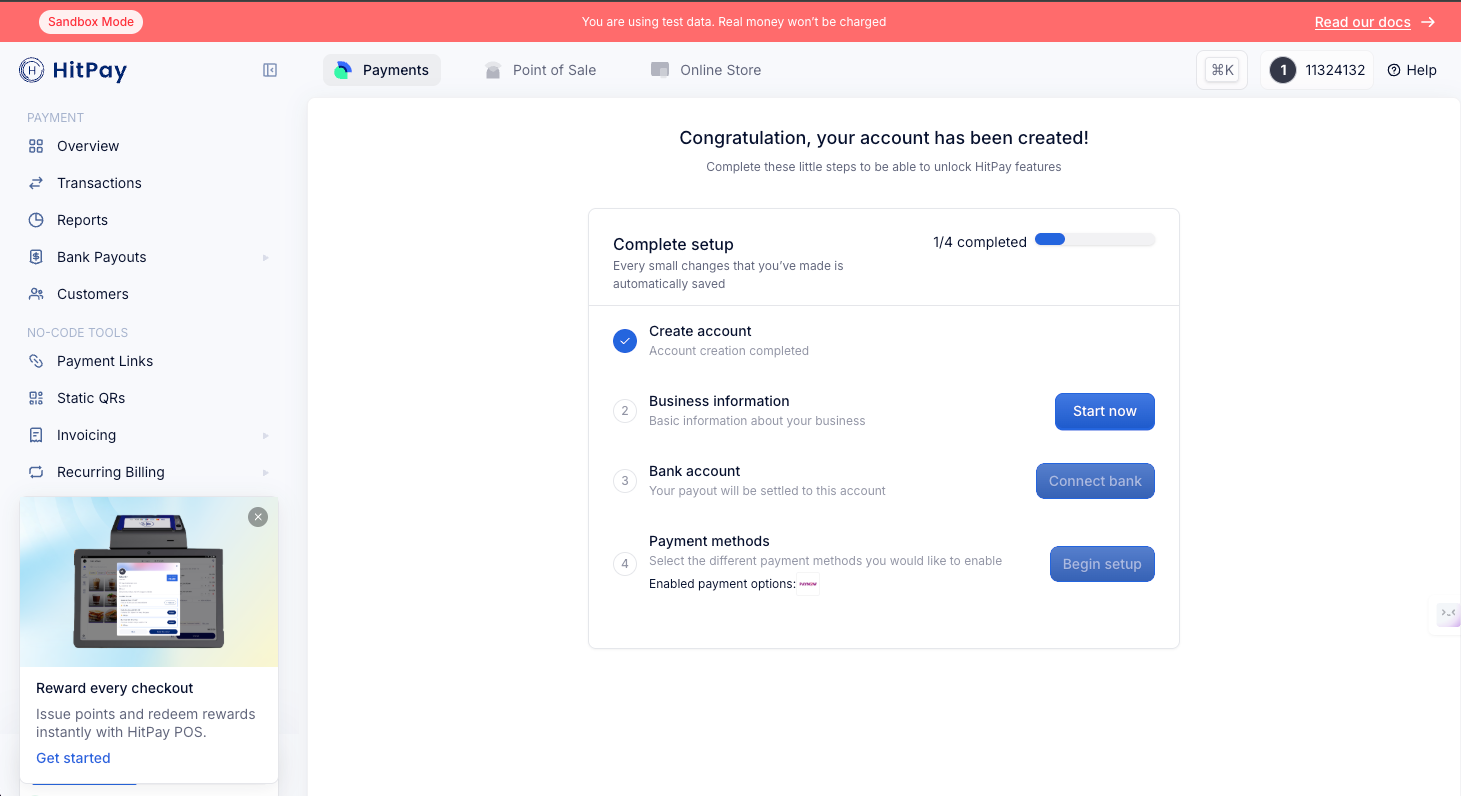Click the Transactions arrows icon
This screenshot has height=796, width=1461.
point(36,183)
